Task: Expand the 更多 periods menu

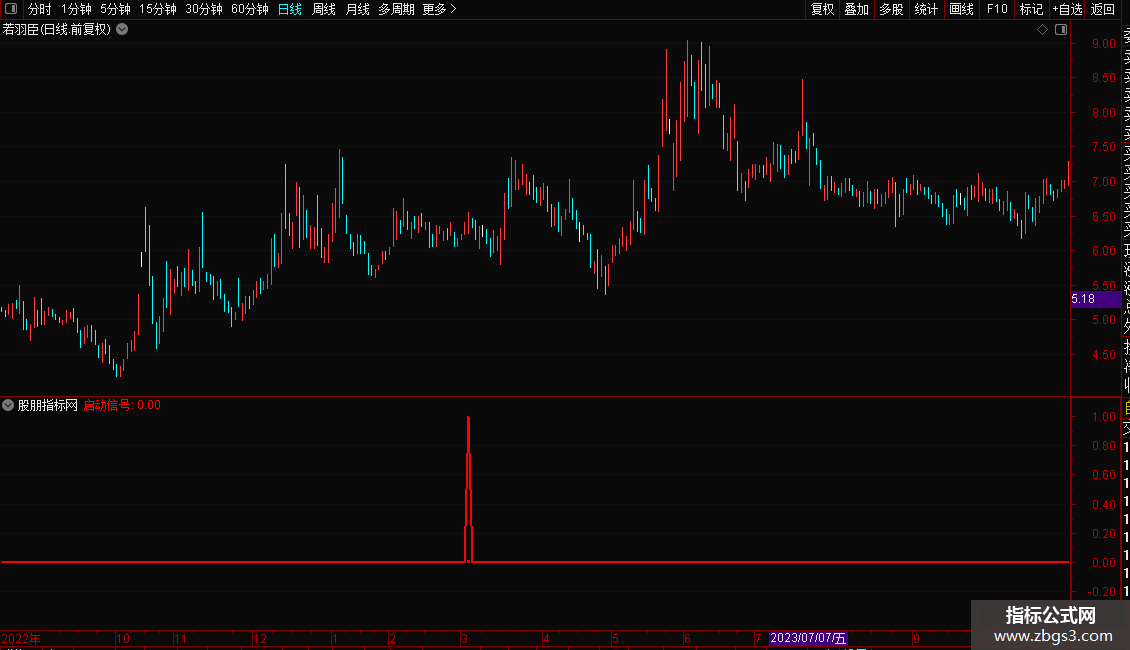Action: point(439,9)
